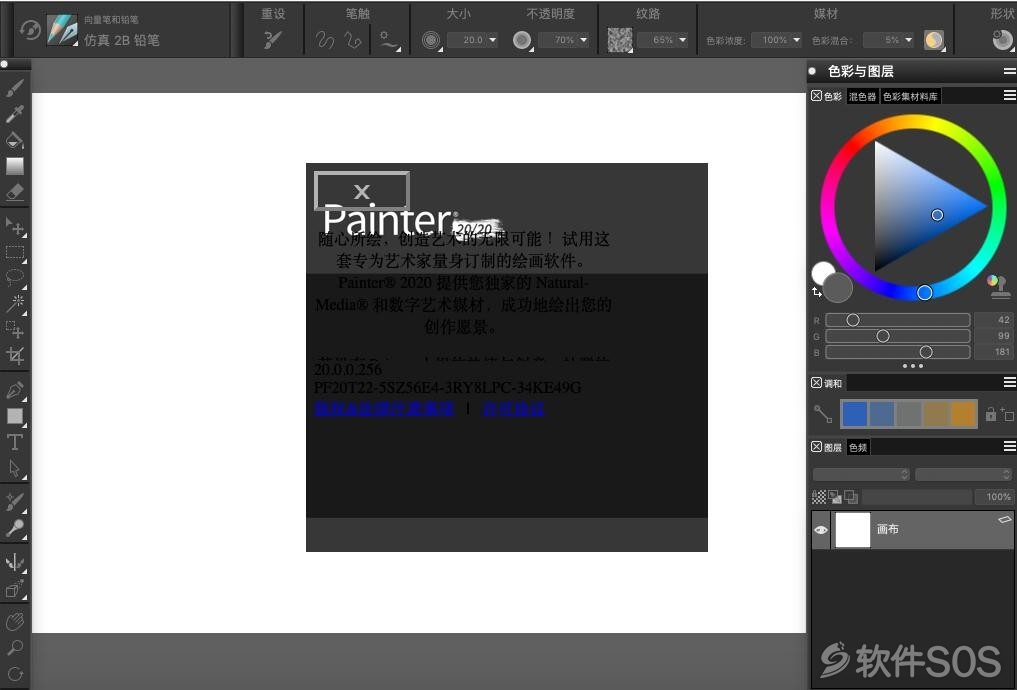This screenshot has width=1017, height=690.
Task: Select the Dodge tool
Action: [x=14, y=529]
